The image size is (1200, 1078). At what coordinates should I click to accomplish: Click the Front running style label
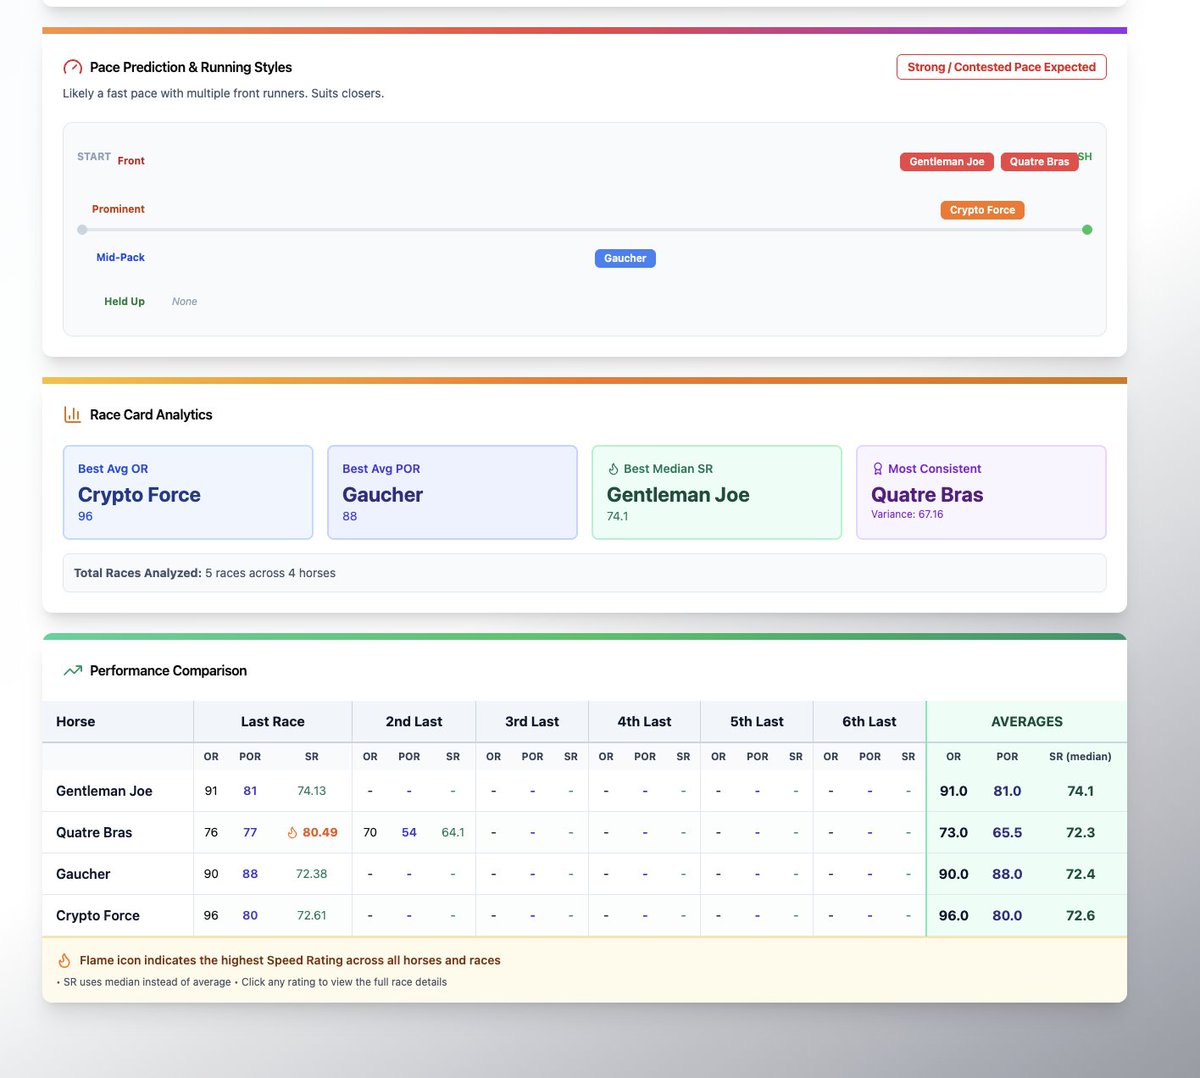pyautogui.click(x=131, y=160)
